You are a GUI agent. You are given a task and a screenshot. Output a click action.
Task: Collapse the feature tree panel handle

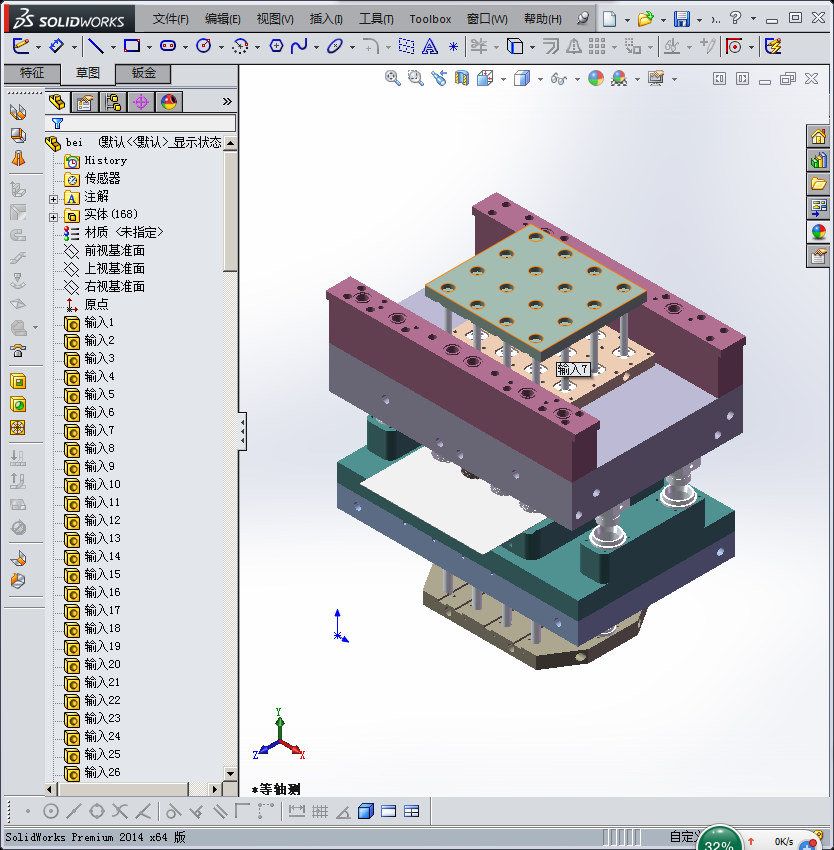point(242,431)
